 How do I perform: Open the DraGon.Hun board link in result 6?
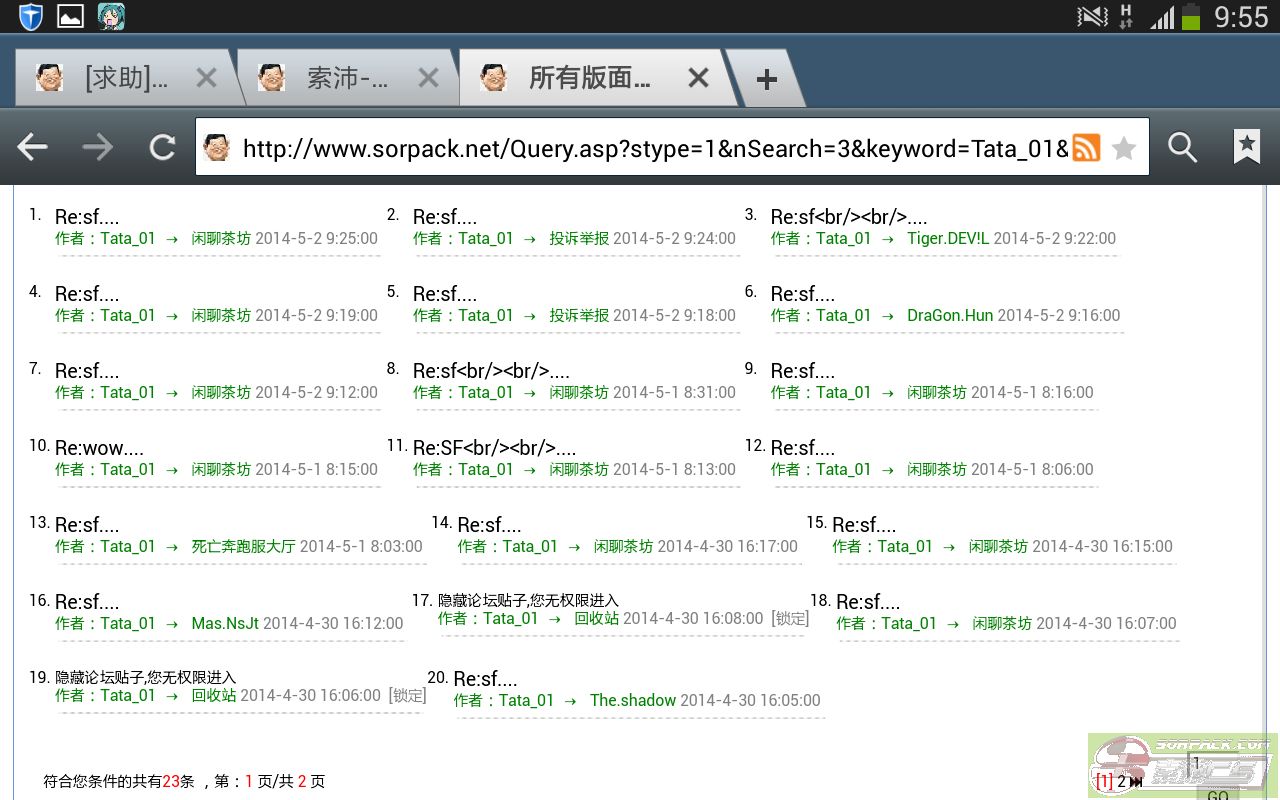click(949, 315)
